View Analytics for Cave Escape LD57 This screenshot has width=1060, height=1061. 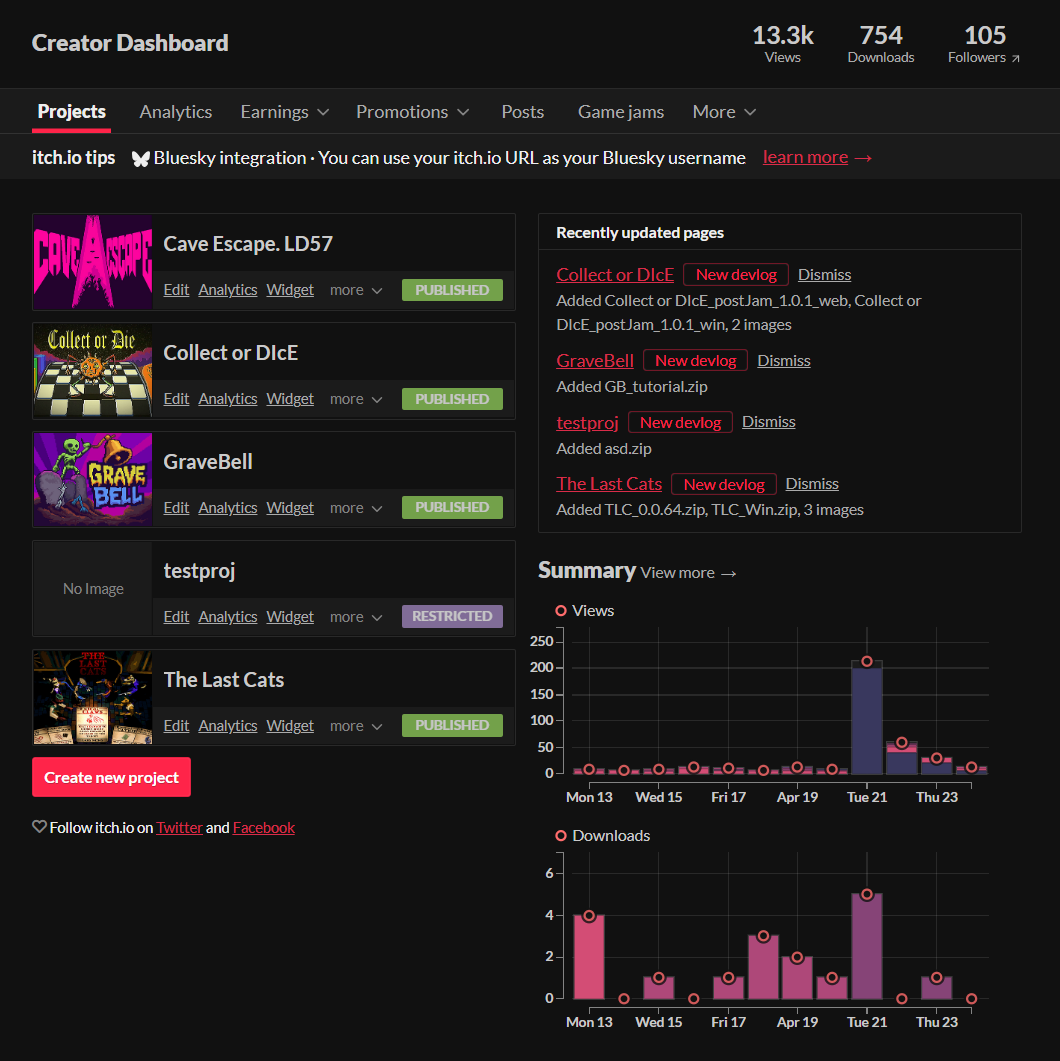coord(228,290)
